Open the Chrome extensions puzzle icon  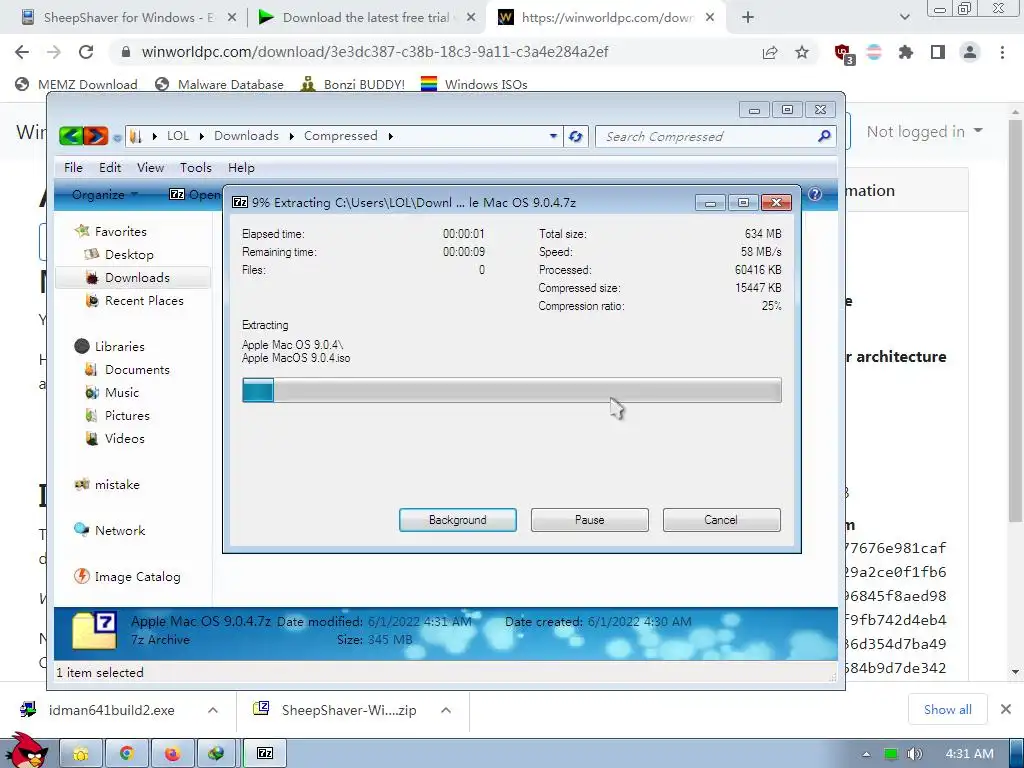pos(905,52)
